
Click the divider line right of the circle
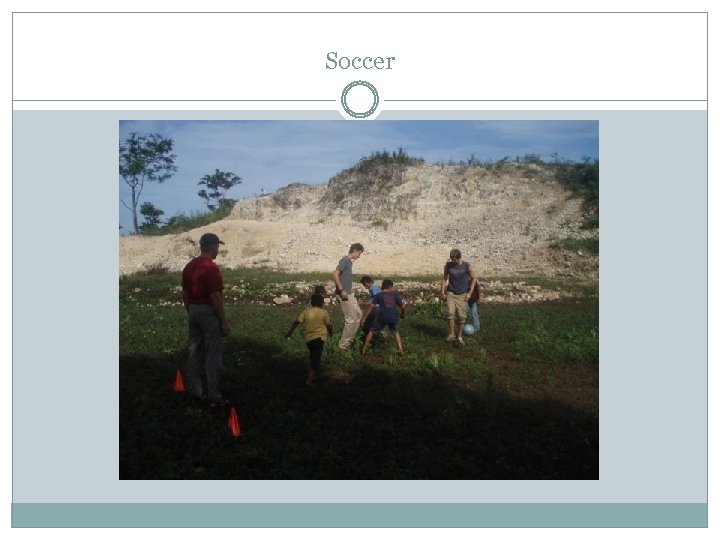tap(546, 100)
